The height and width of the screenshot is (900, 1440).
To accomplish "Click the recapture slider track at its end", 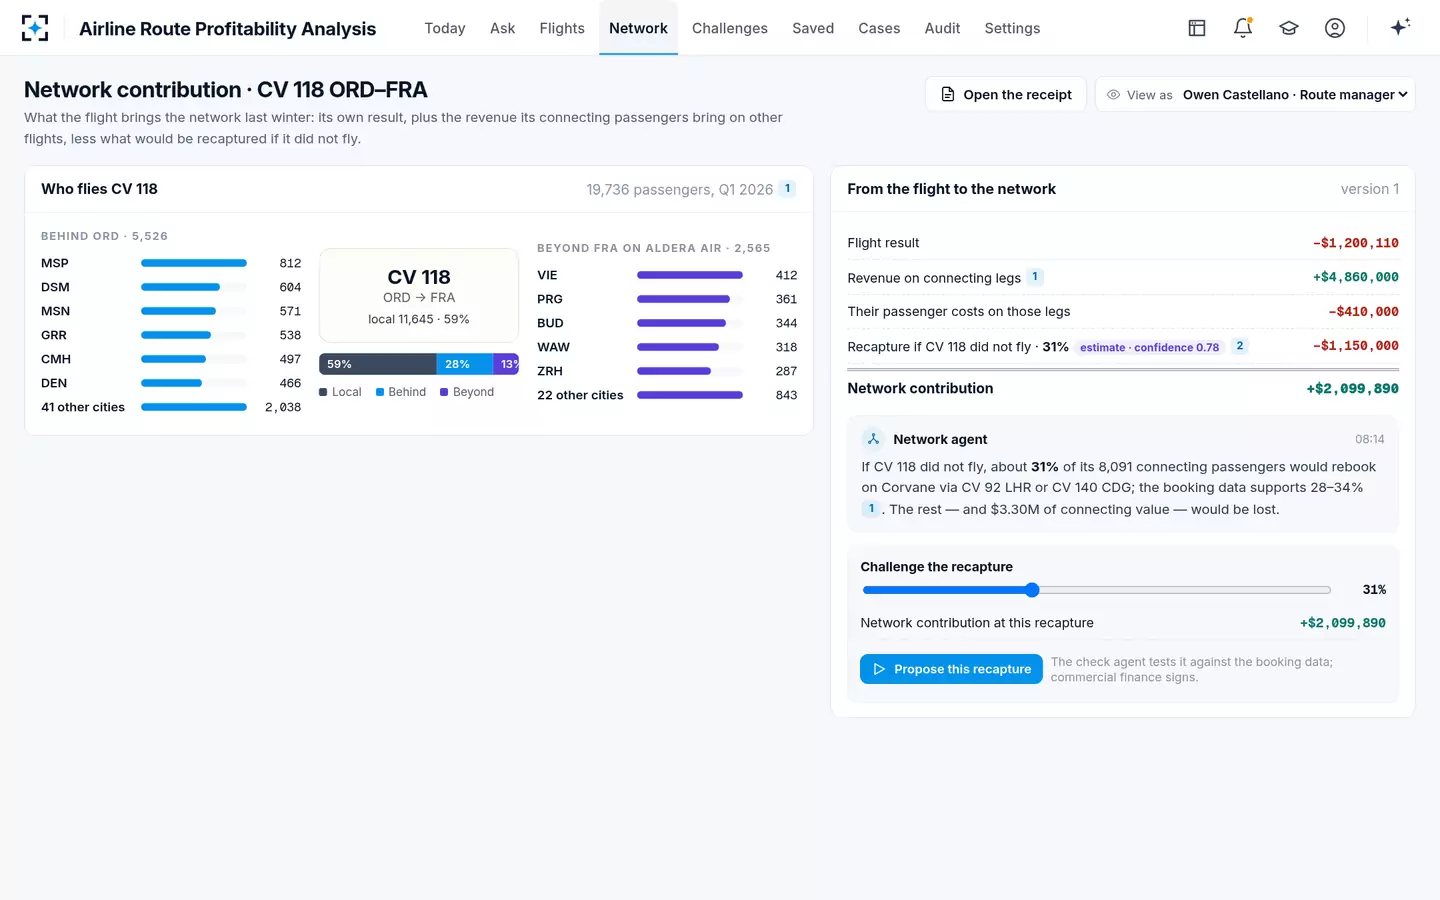I will pos(1328,590).
